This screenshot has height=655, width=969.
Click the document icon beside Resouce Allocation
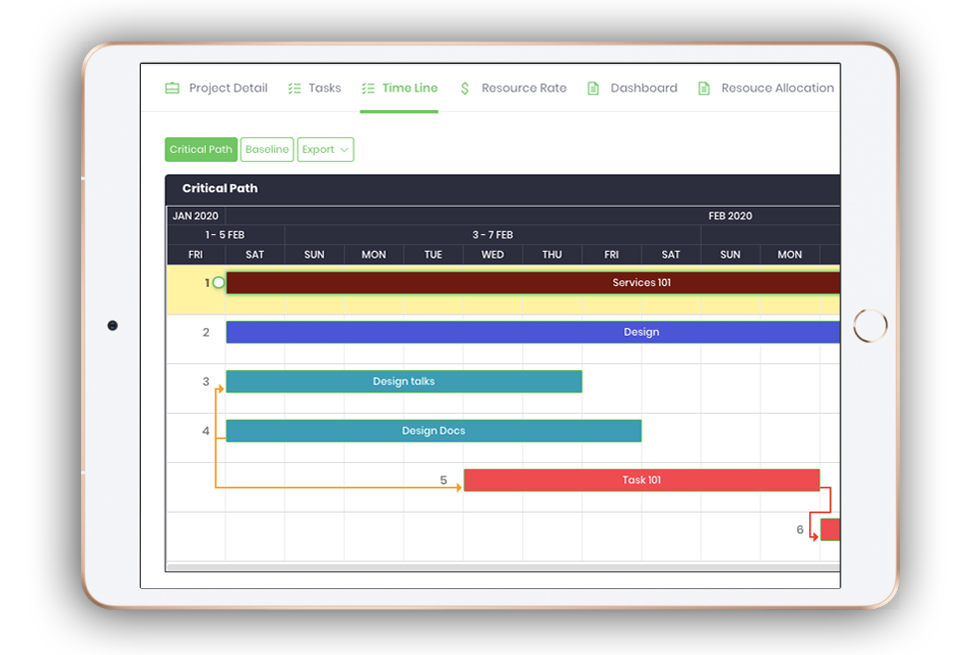pos(704,88)
